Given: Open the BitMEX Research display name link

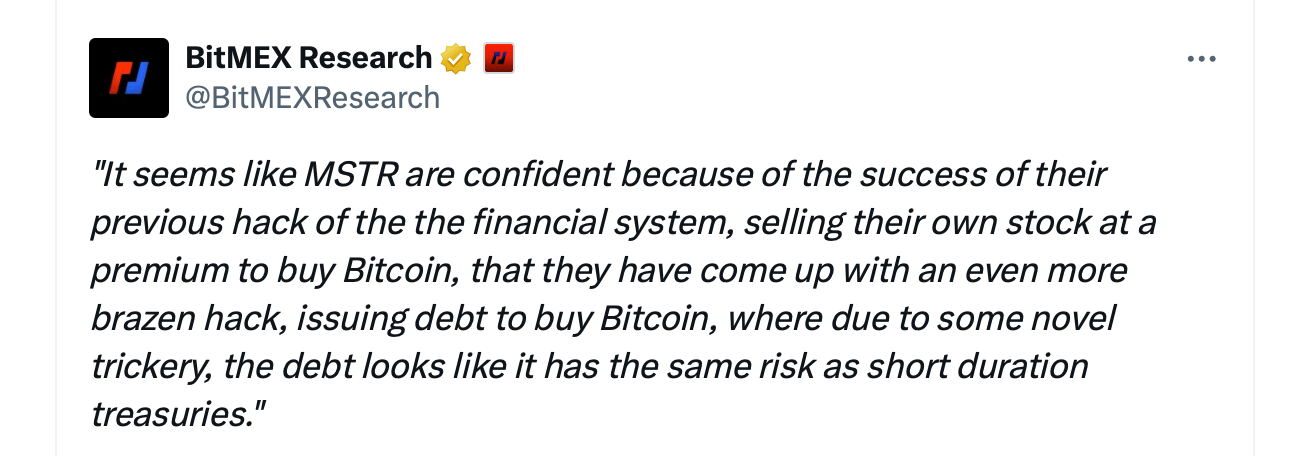Looking at the screenshot, I should (x=309, y=58).
